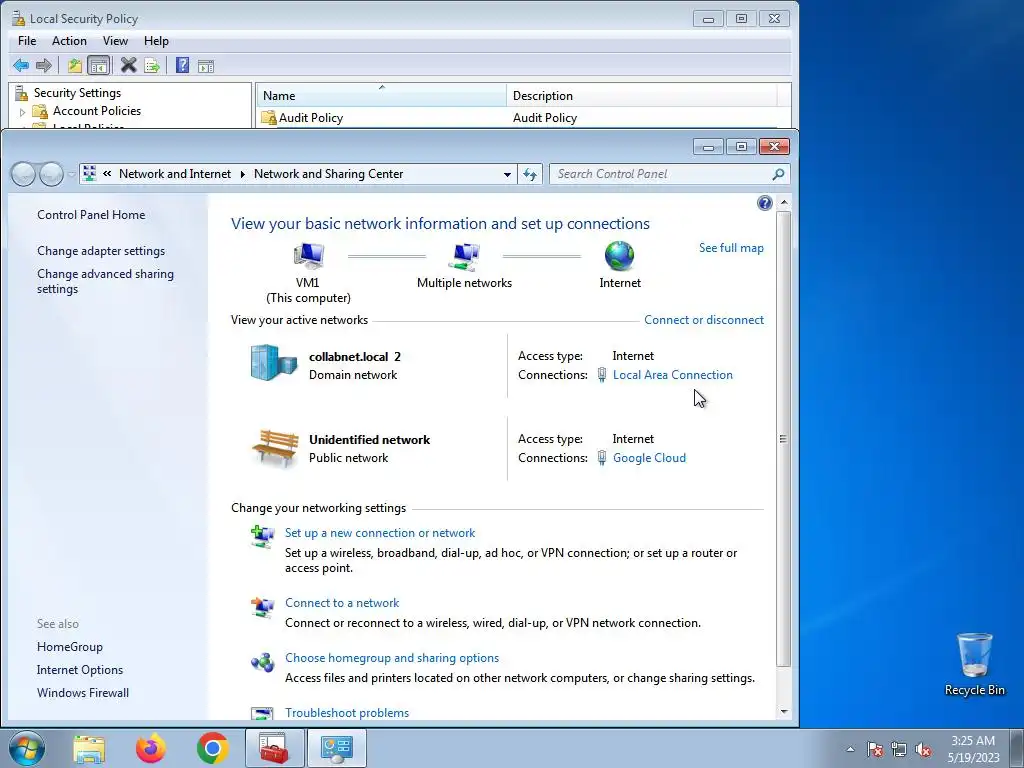Image resolution: width=1024 pixels, height=768 pixels.
Task: Open HomeGroup under See also
Action: [69, 647]
